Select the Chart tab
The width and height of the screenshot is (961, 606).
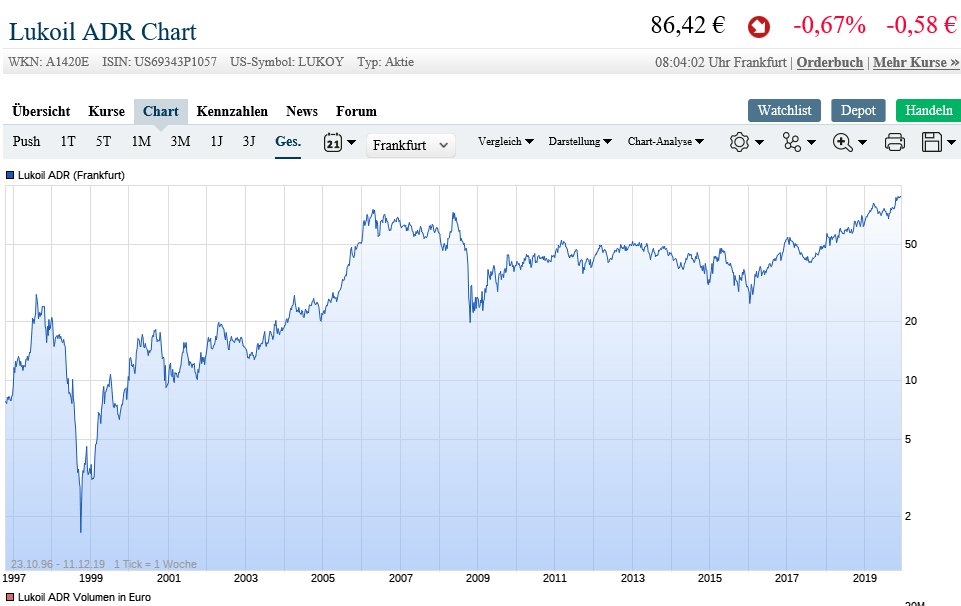tap(161, 112)
